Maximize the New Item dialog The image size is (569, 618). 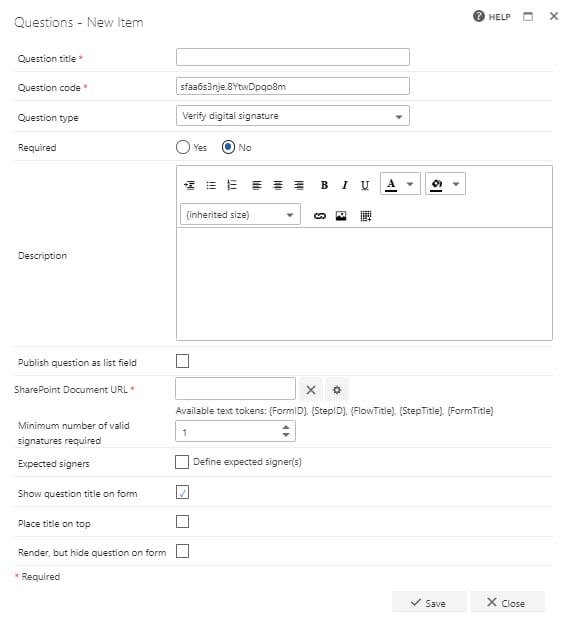528,16
